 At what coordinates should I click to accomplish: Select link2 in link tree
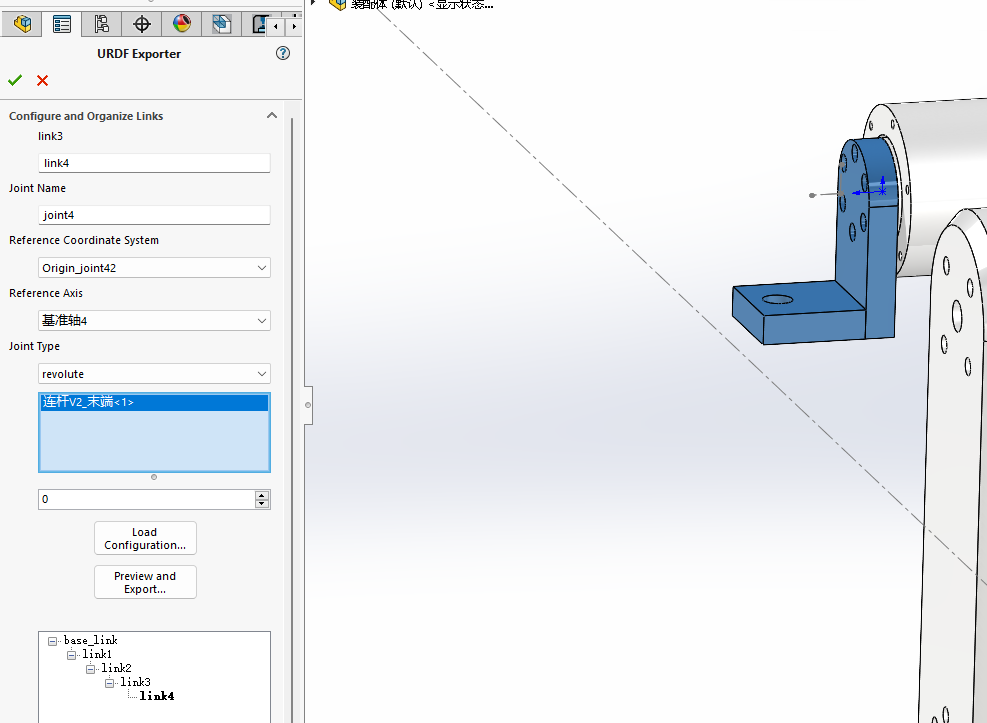coord(116,668)
